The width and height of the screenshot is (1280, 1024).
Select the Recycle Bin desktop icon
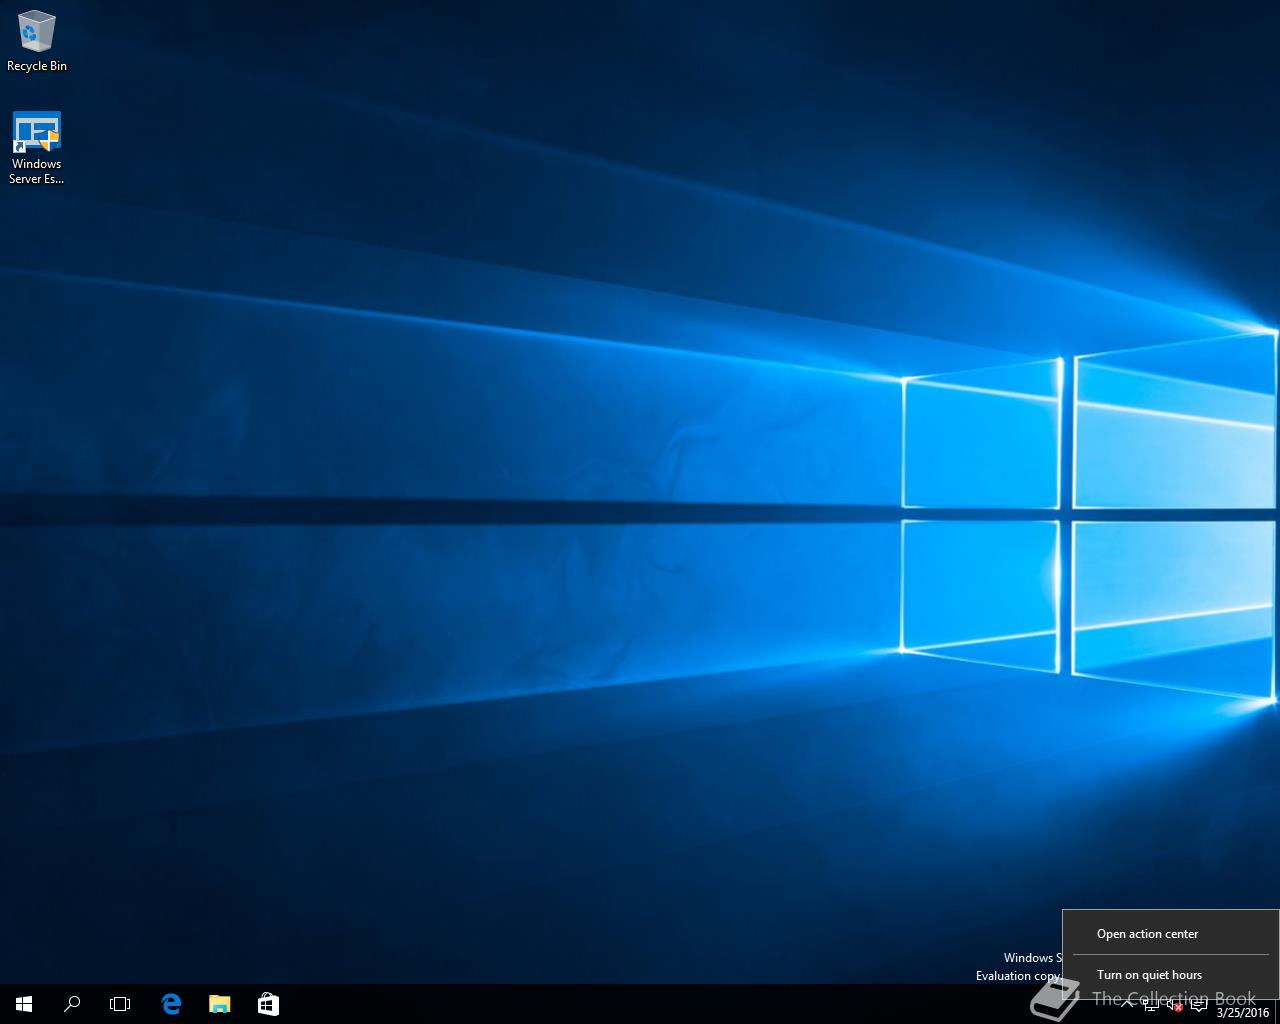[x=36, y=32]
